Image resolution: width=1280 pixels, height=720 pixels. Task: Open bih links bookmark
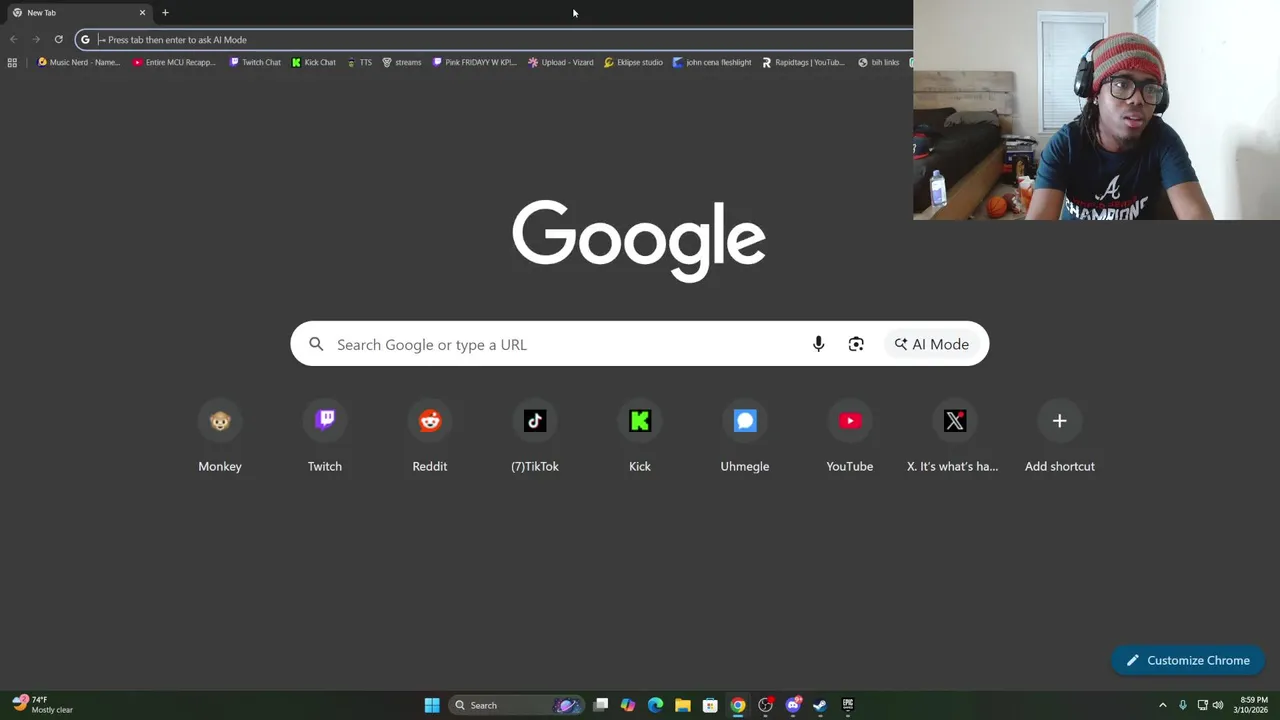click(x=879, y=62)
